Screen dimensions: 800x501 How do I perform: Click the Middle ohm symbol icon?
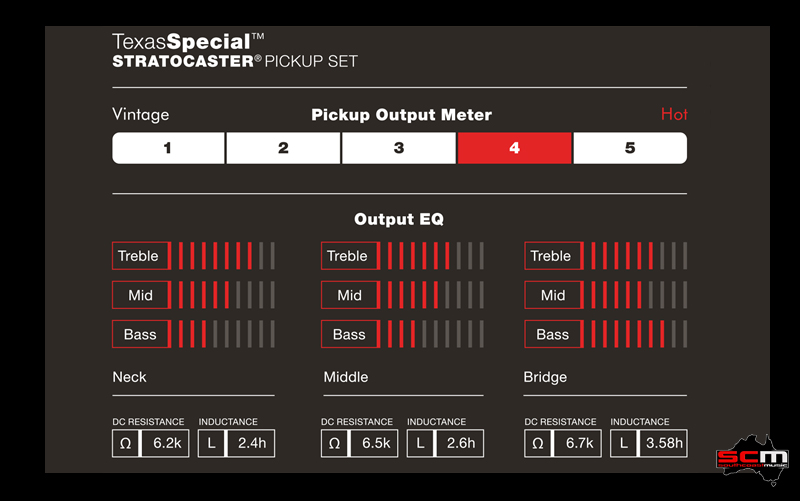(x=334, y=443)
